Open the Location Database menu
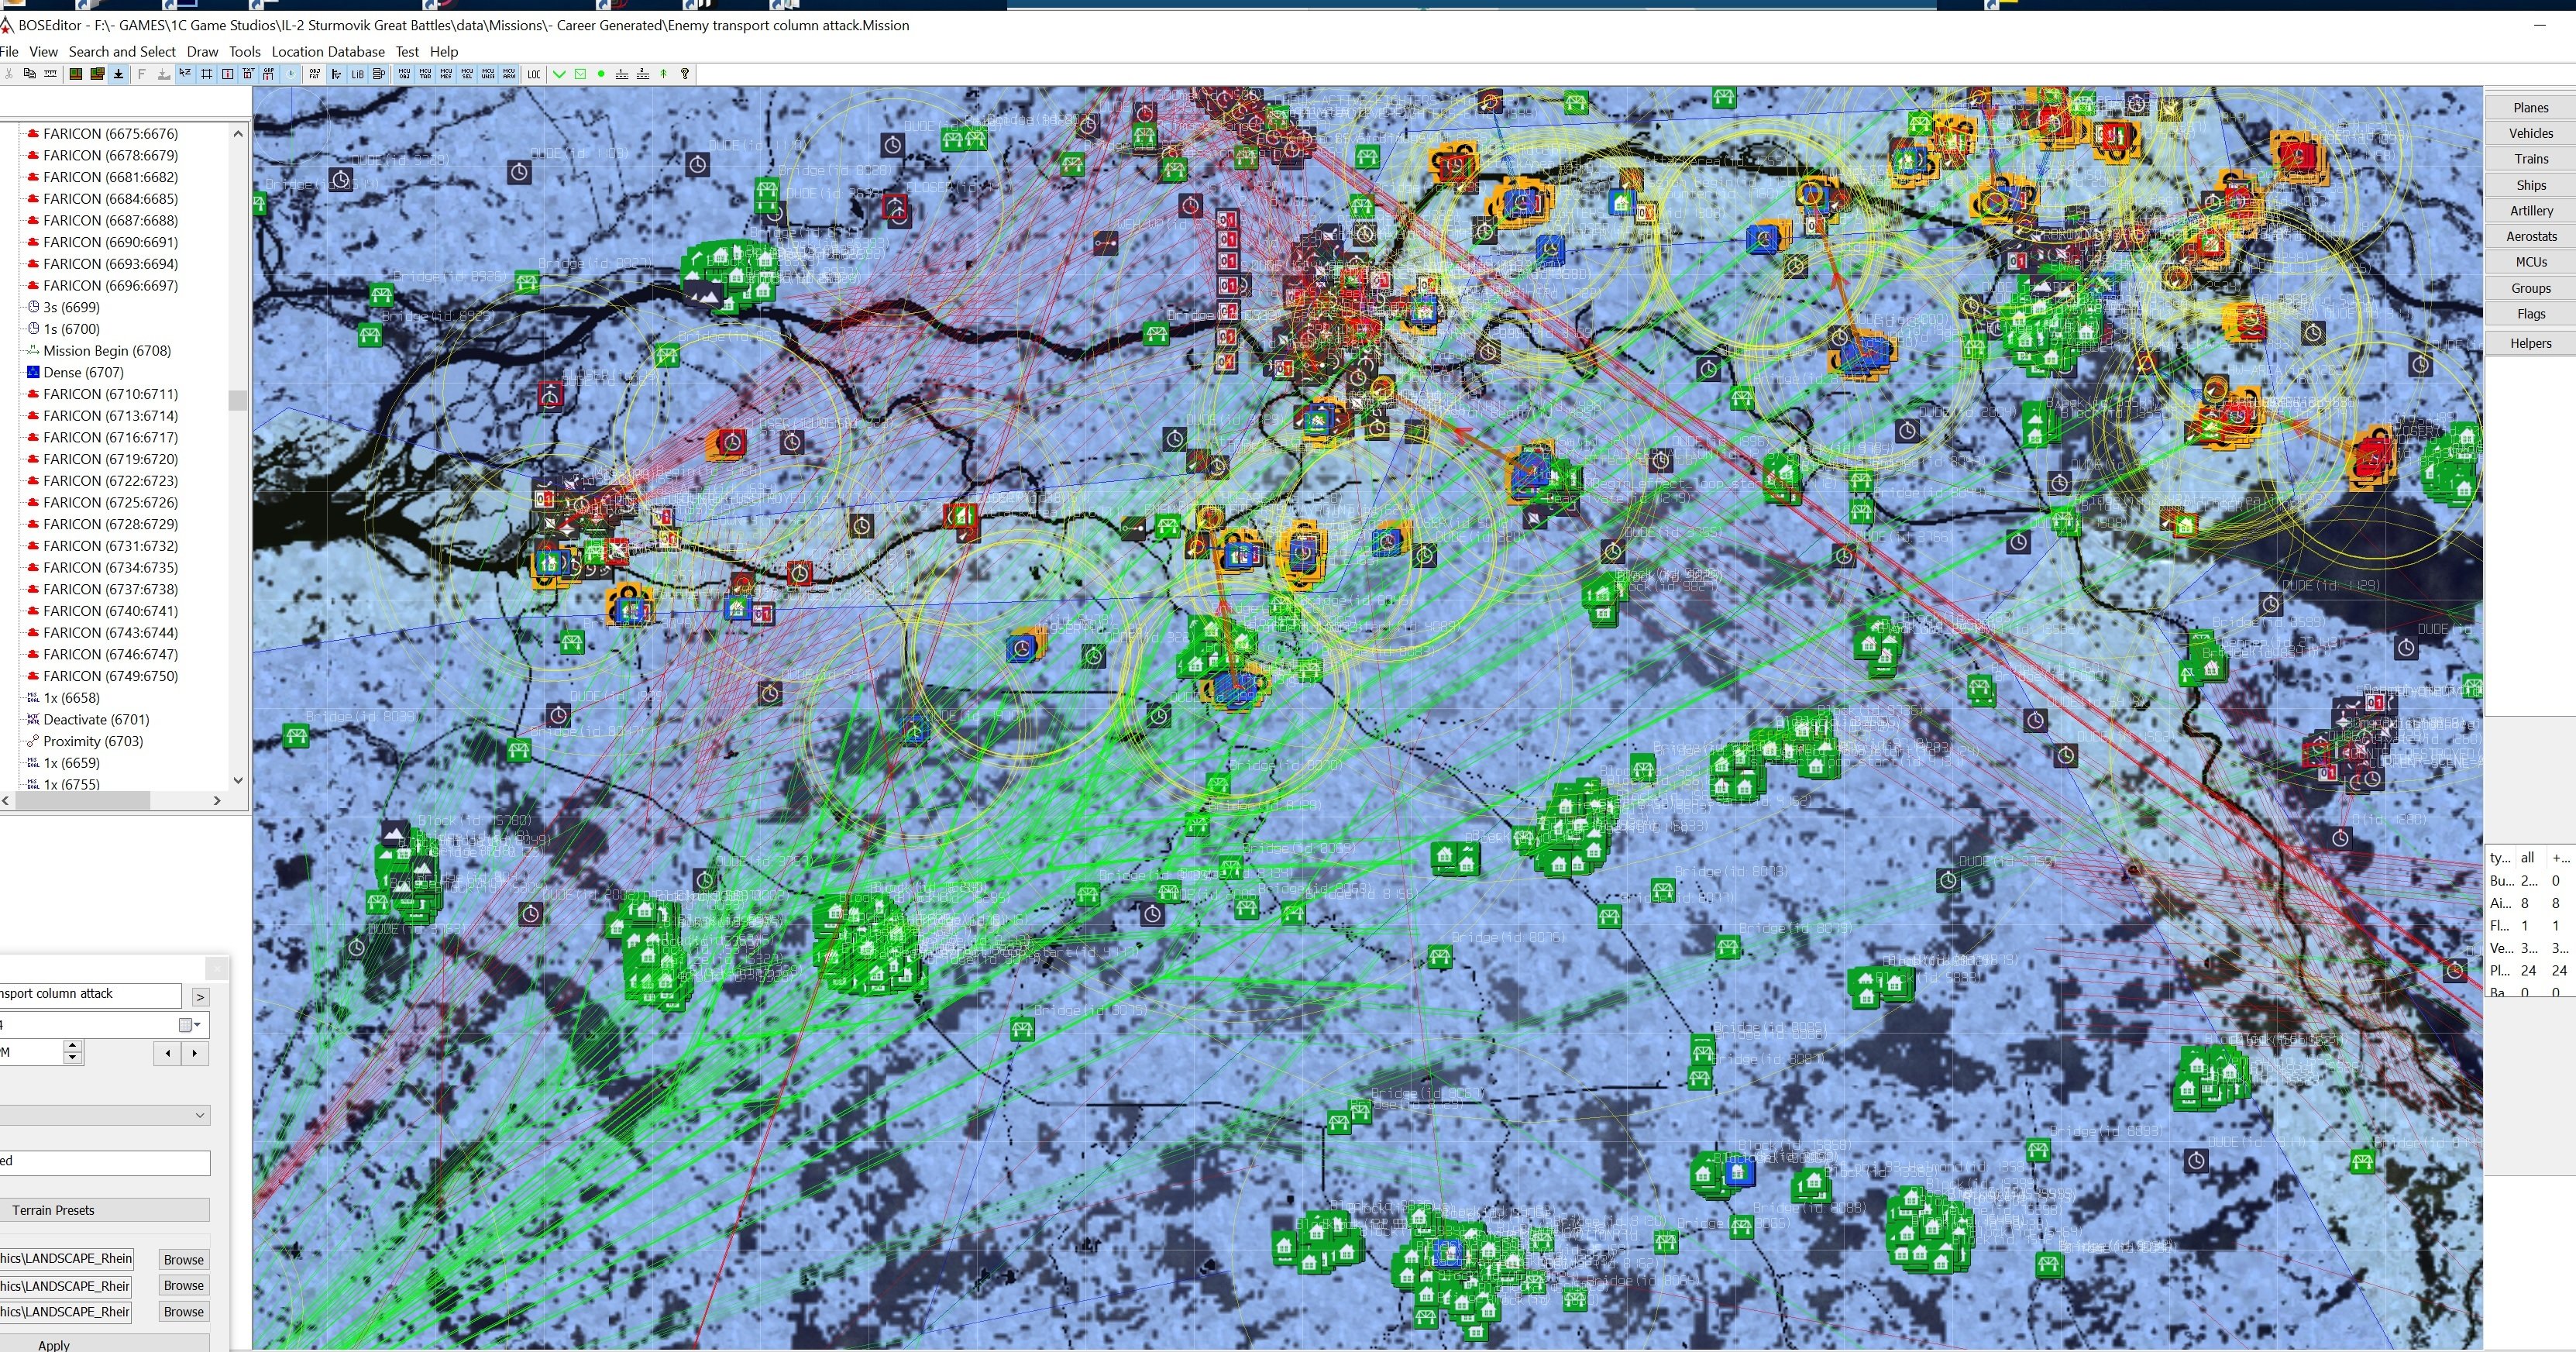Viewport: 2576px width, 1352px height. (328, 52)
